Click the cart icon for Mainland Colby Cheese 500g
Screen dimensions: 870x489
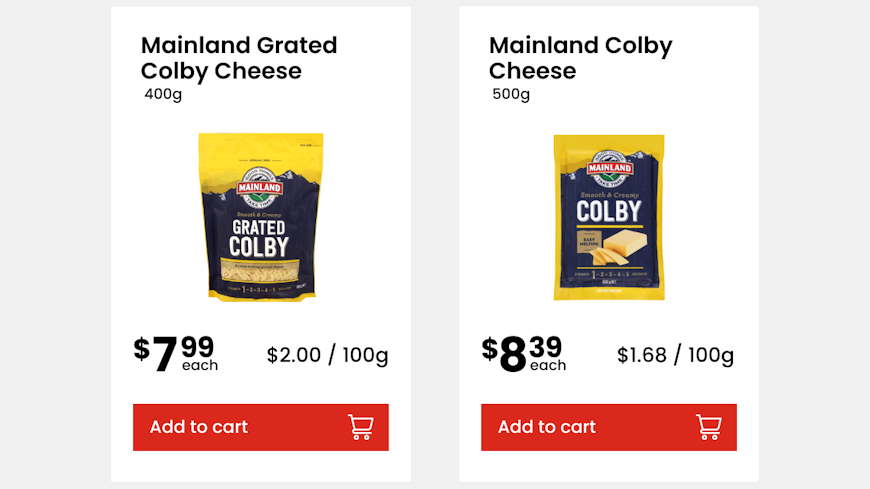708,427
